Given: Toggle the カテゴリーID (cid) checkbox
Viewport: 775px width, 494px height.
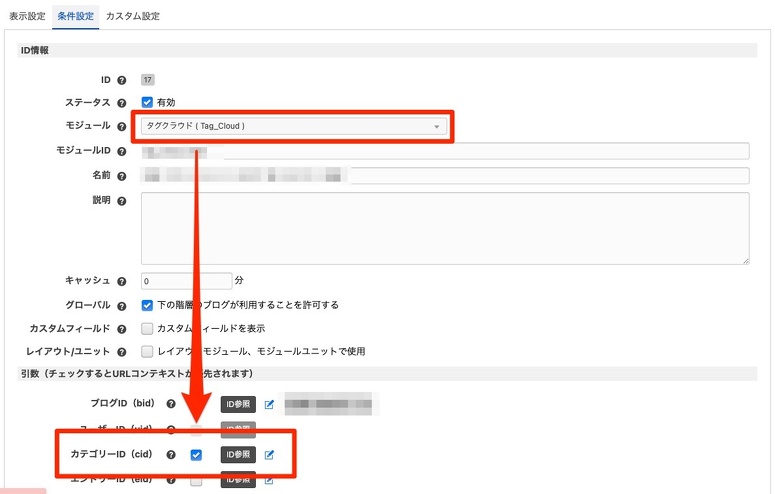Looking at the screenshot, I should click(196, 455).
